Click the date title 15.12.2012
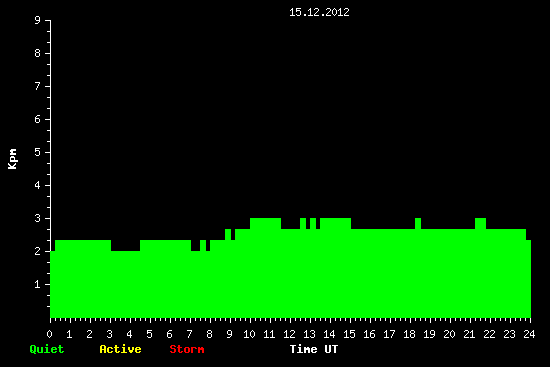This screenshot has width=550, height=367. (x=319, y=12)
